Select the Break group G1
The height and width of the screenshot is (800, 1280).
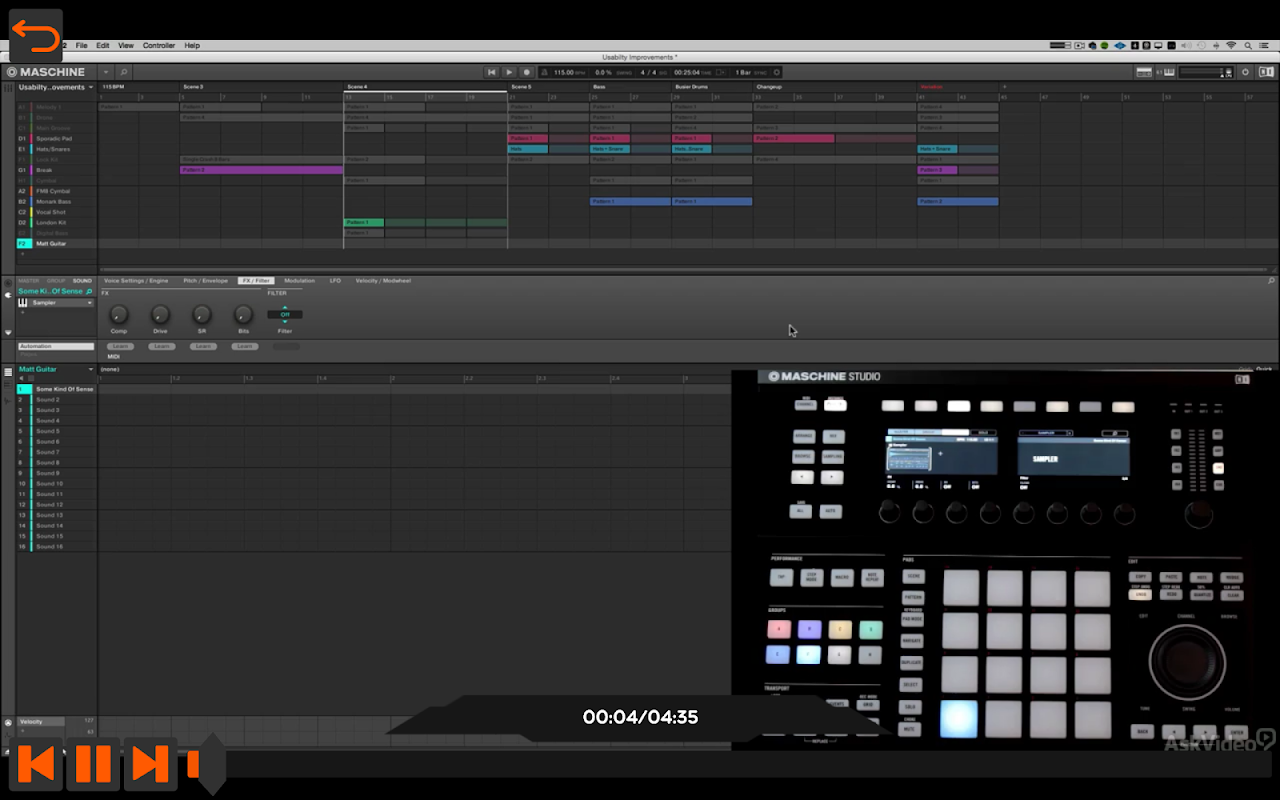coord(57,170)
